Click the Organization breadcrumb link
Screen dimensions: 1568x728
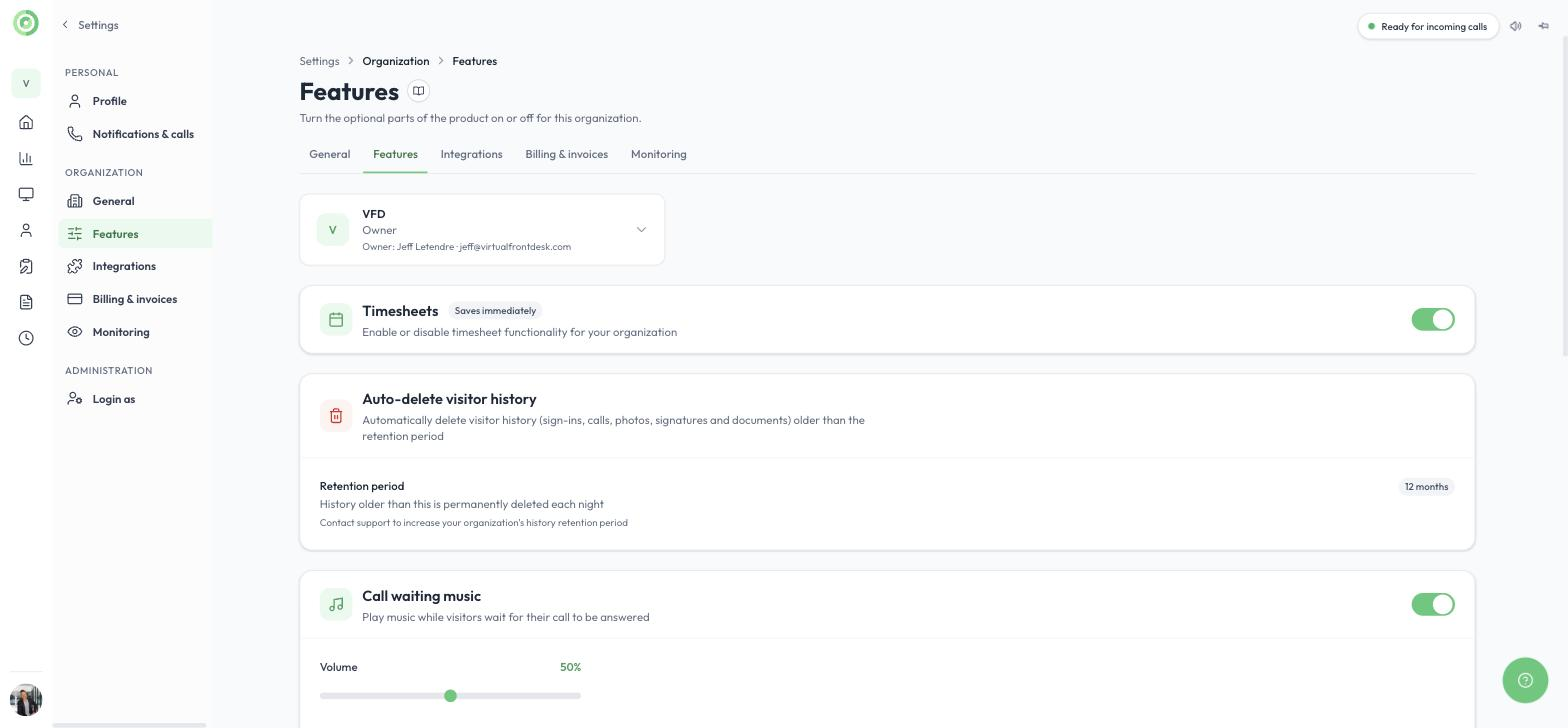pyautogui.click(x=396, y=61)
